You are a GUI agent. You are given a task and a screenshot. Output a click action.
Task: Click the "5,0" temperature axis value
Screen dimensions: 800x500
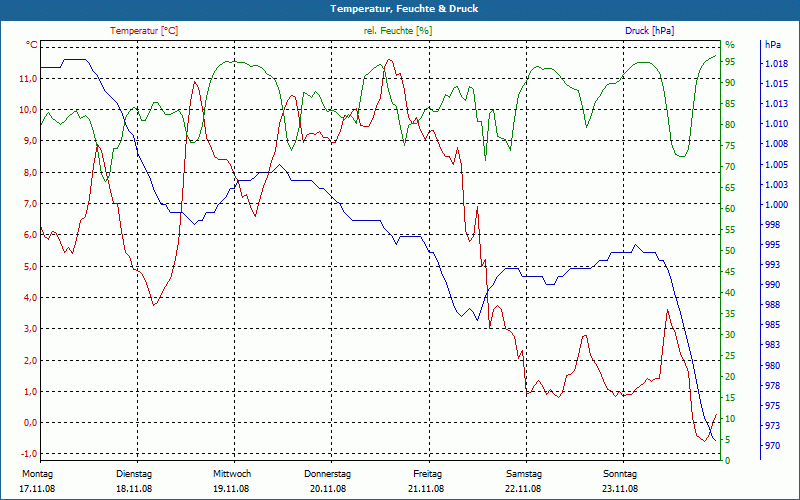click(30, 266)
